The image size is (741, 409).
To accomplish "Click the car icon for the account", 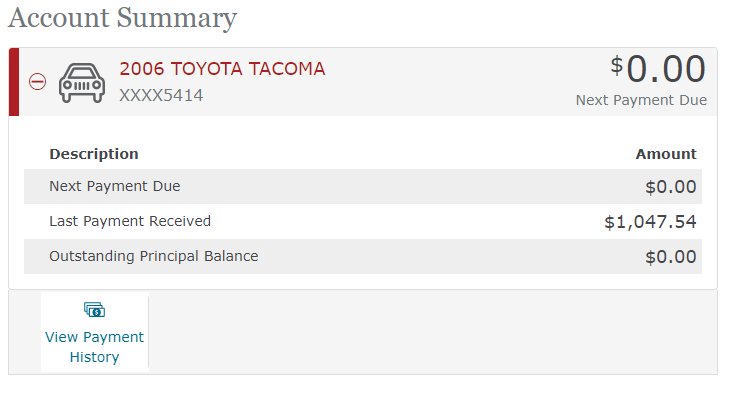I will tap(82, 83).
